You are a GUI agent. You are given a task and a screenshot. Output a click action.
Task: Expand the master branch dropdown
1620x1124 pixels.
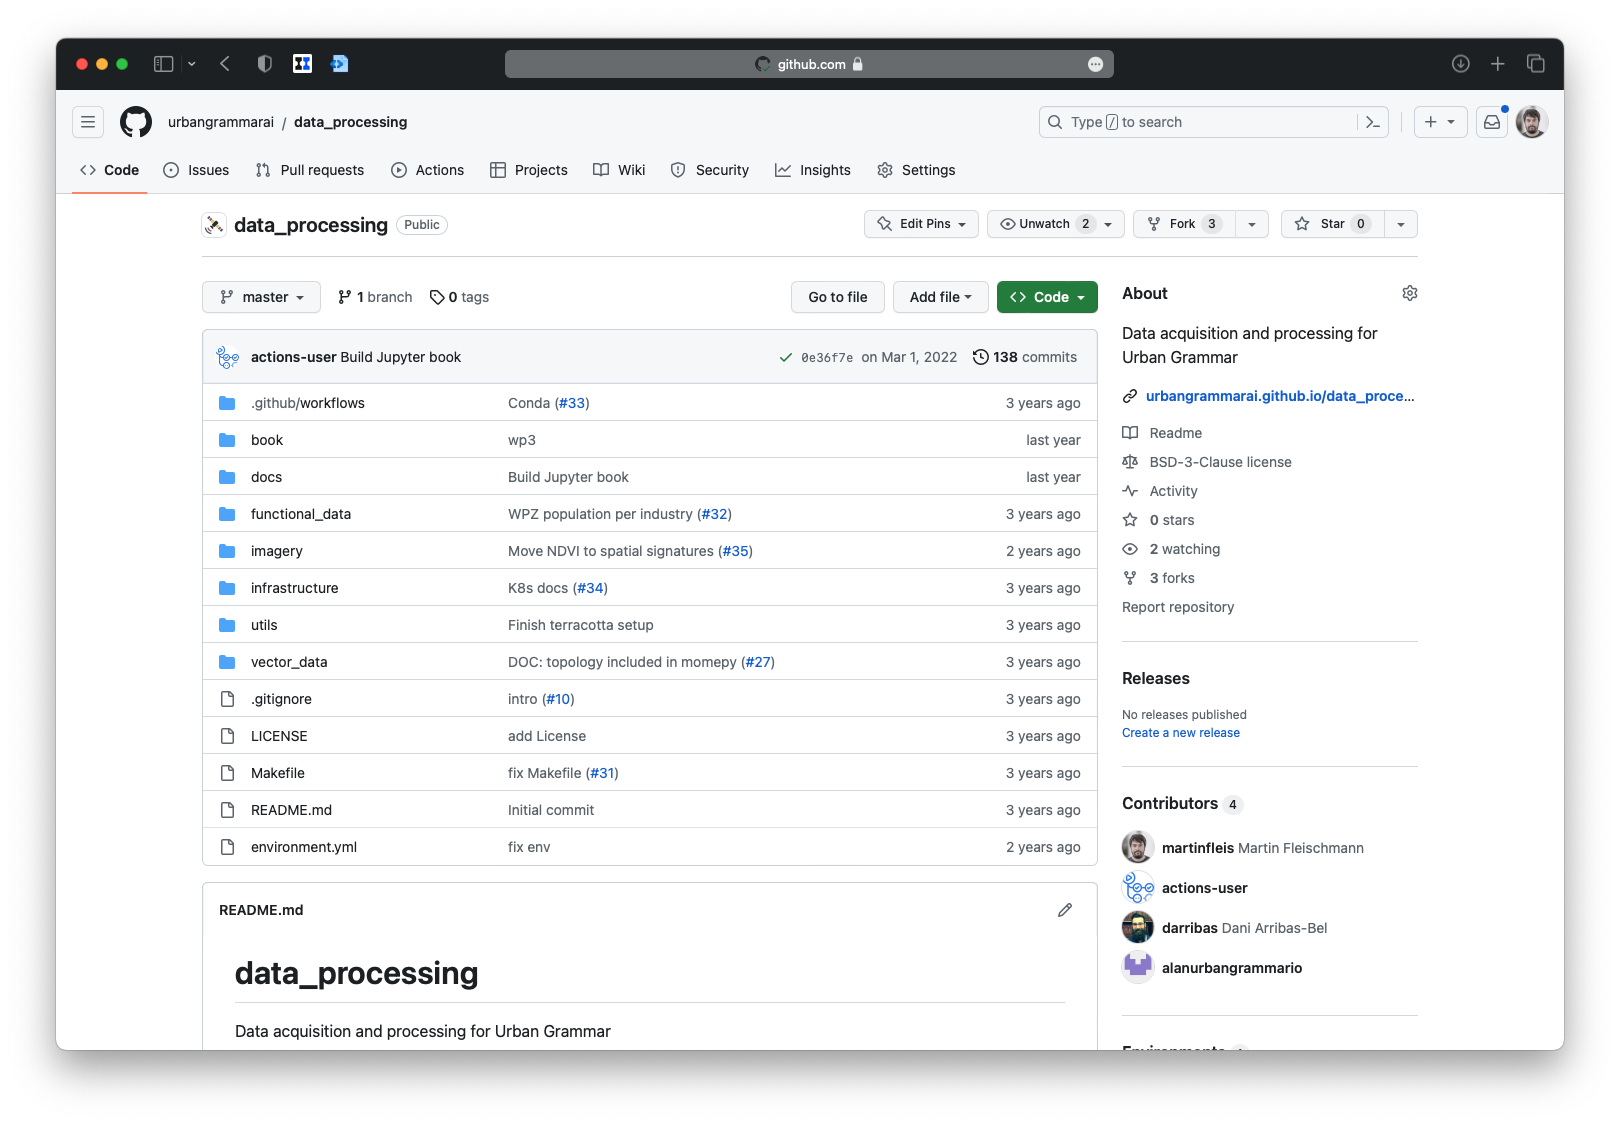(261, 297)
